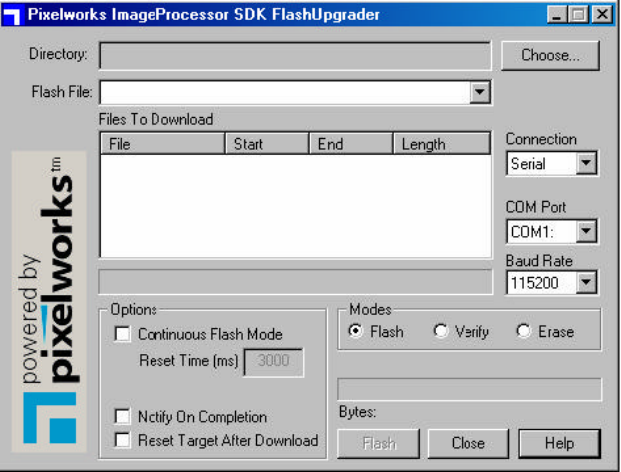Click the Pixelworks title bar icon
This screenshot has width=621, height=472.
click(x=11, y=15)
